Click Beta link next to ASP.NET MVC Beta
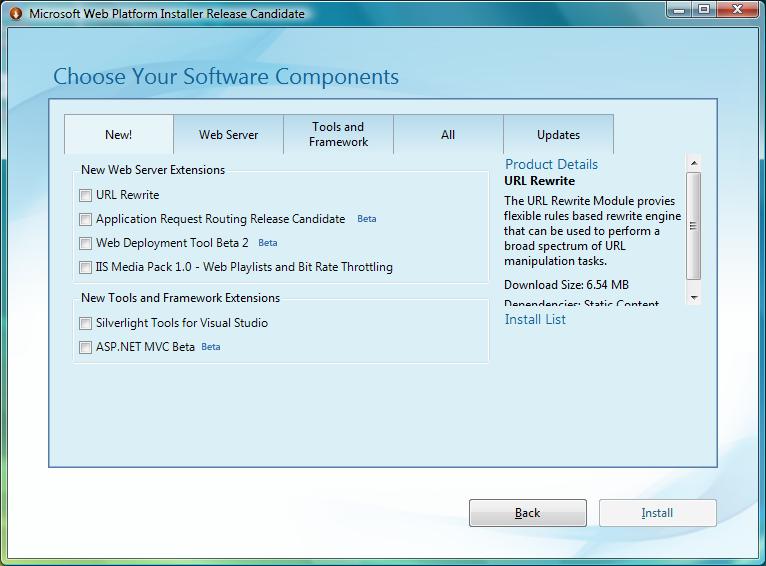The width and height of the screenshot is (766, 566). tap(211, 347)
